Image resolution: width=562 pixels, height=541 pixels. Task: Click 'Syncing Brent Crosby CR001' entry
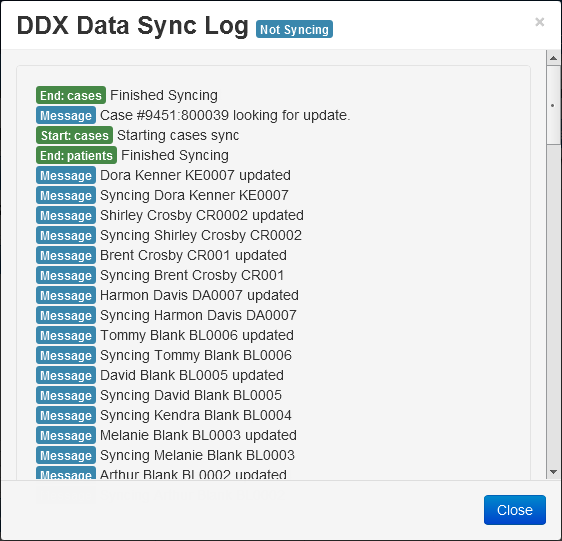click(x=192, y=275)
